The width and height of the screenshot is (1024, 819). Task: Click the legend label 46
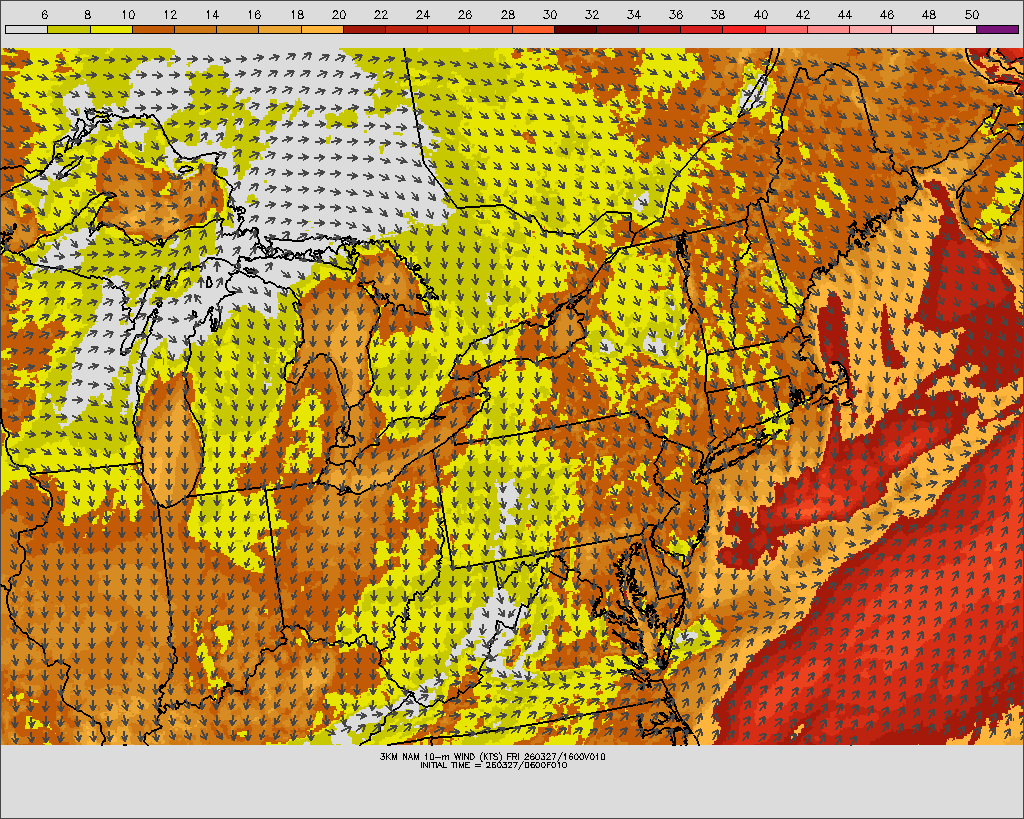click(887, 14)
